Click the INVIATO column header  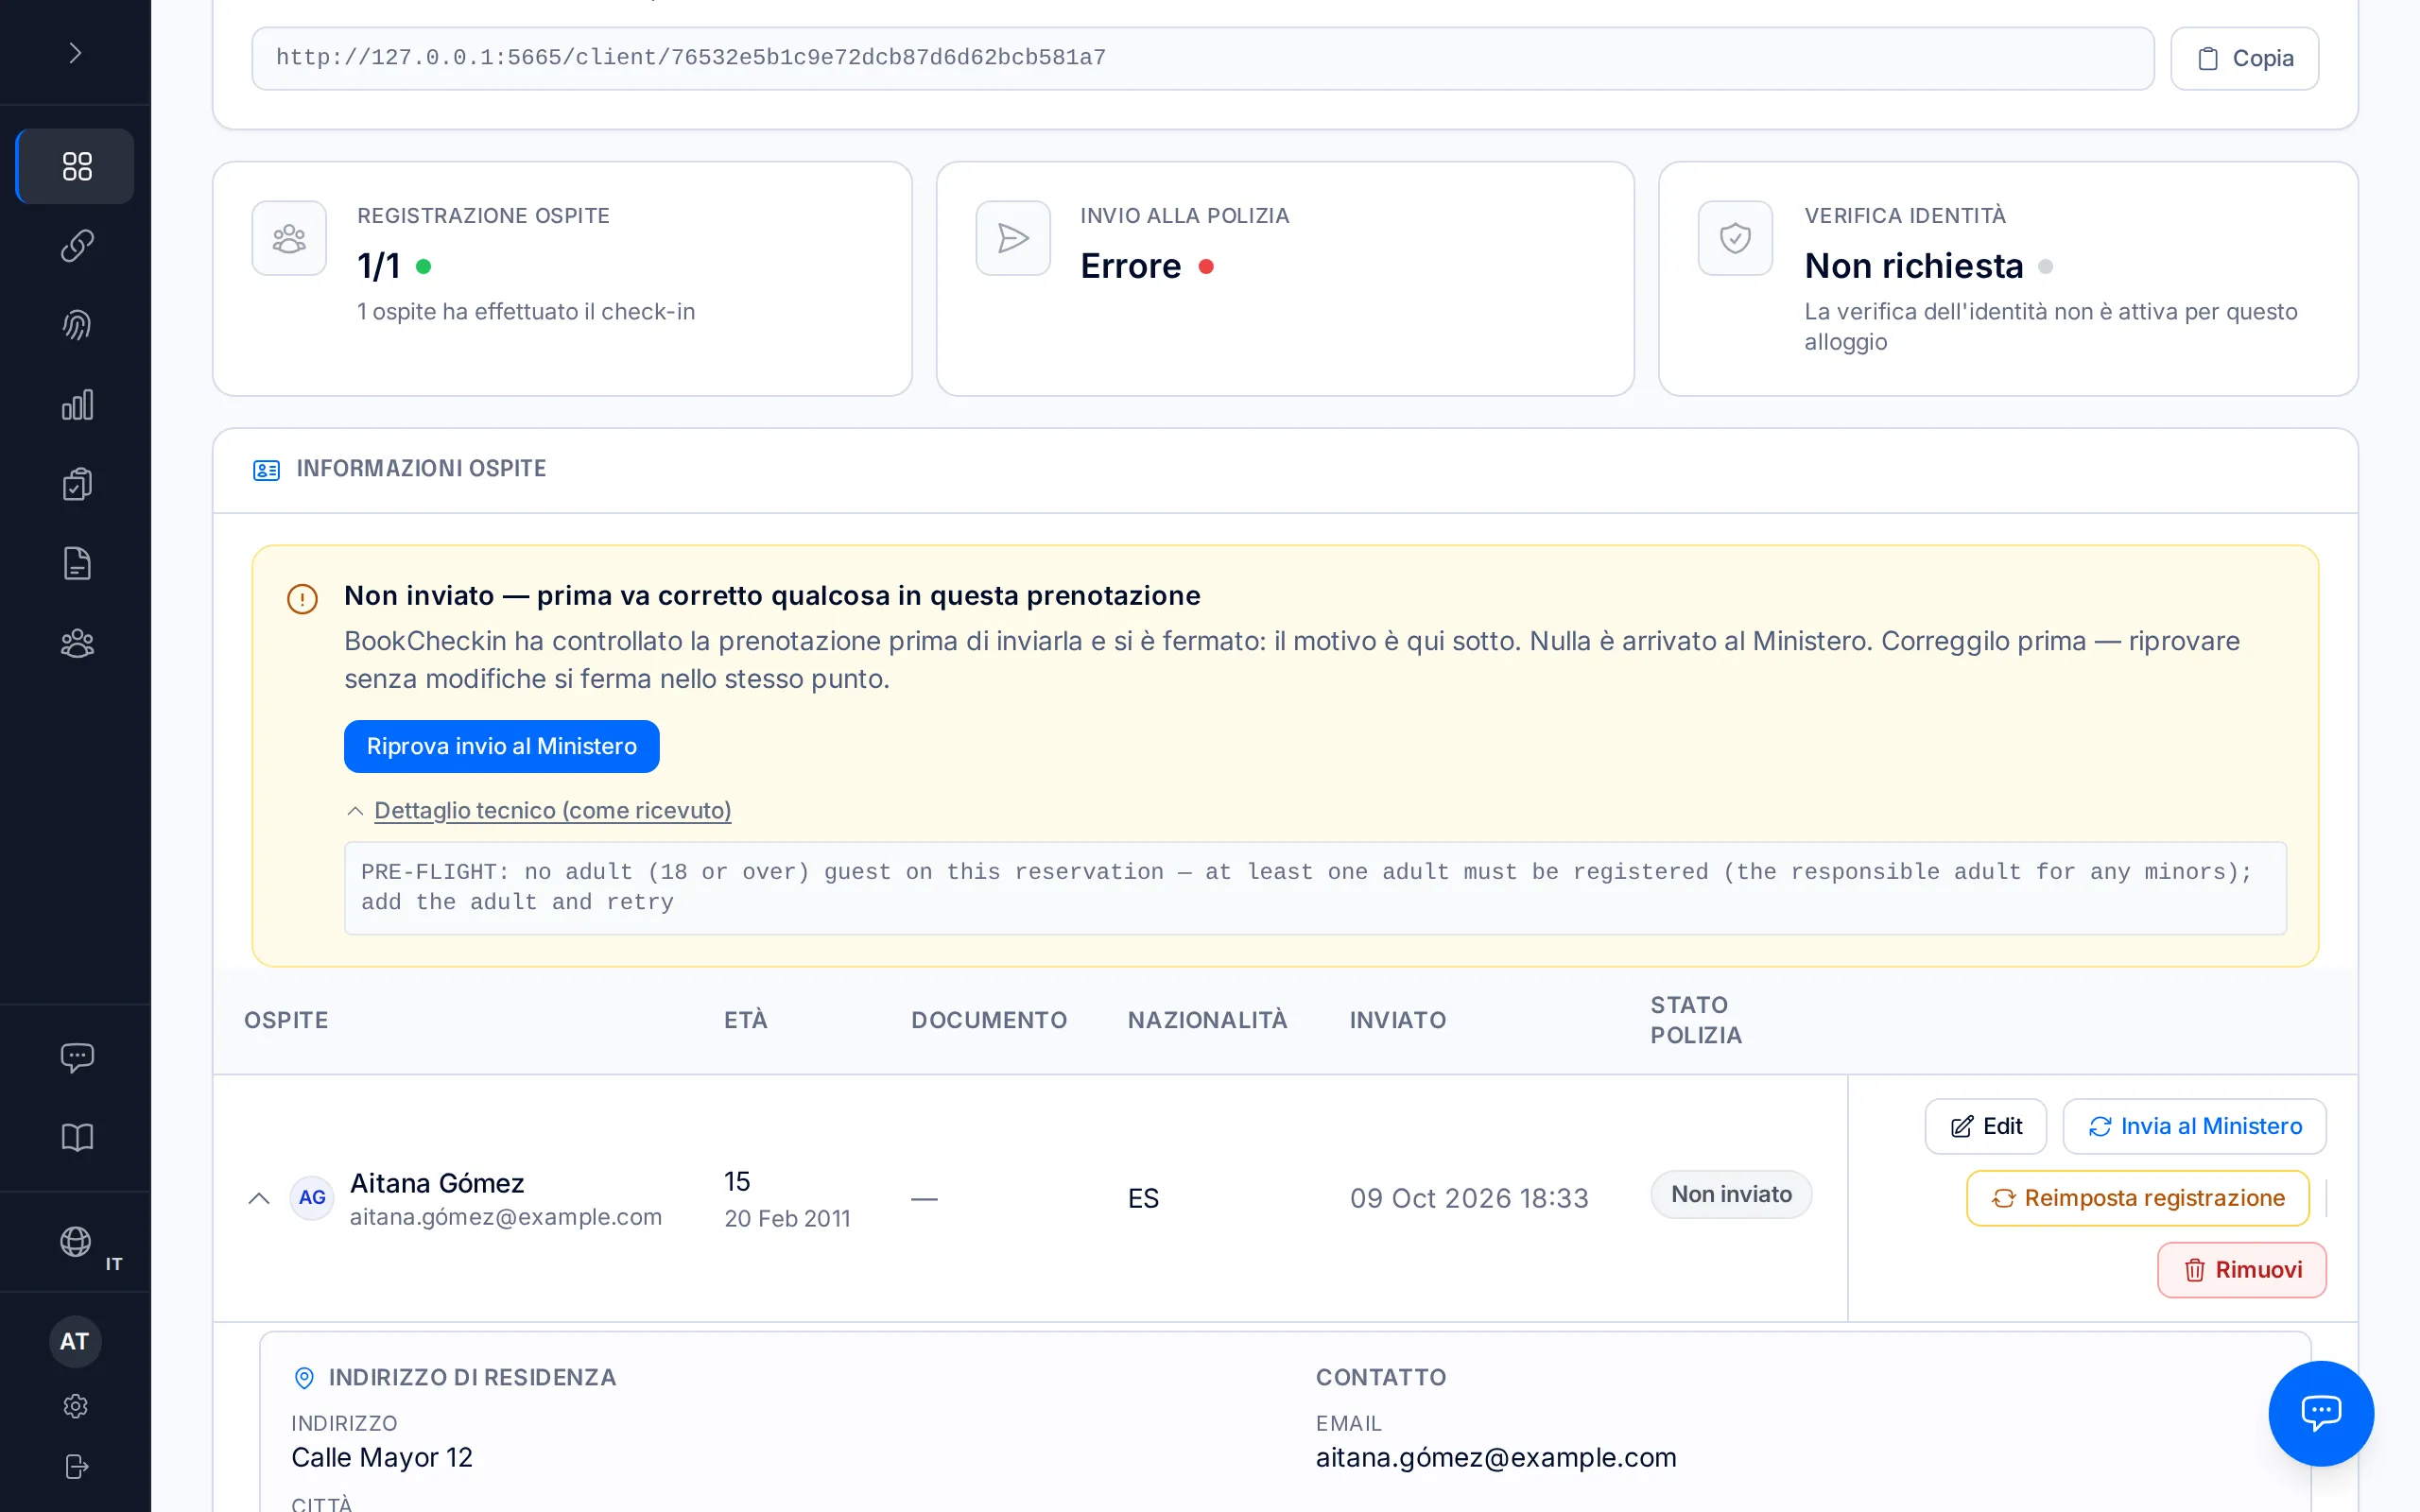1398,1020
